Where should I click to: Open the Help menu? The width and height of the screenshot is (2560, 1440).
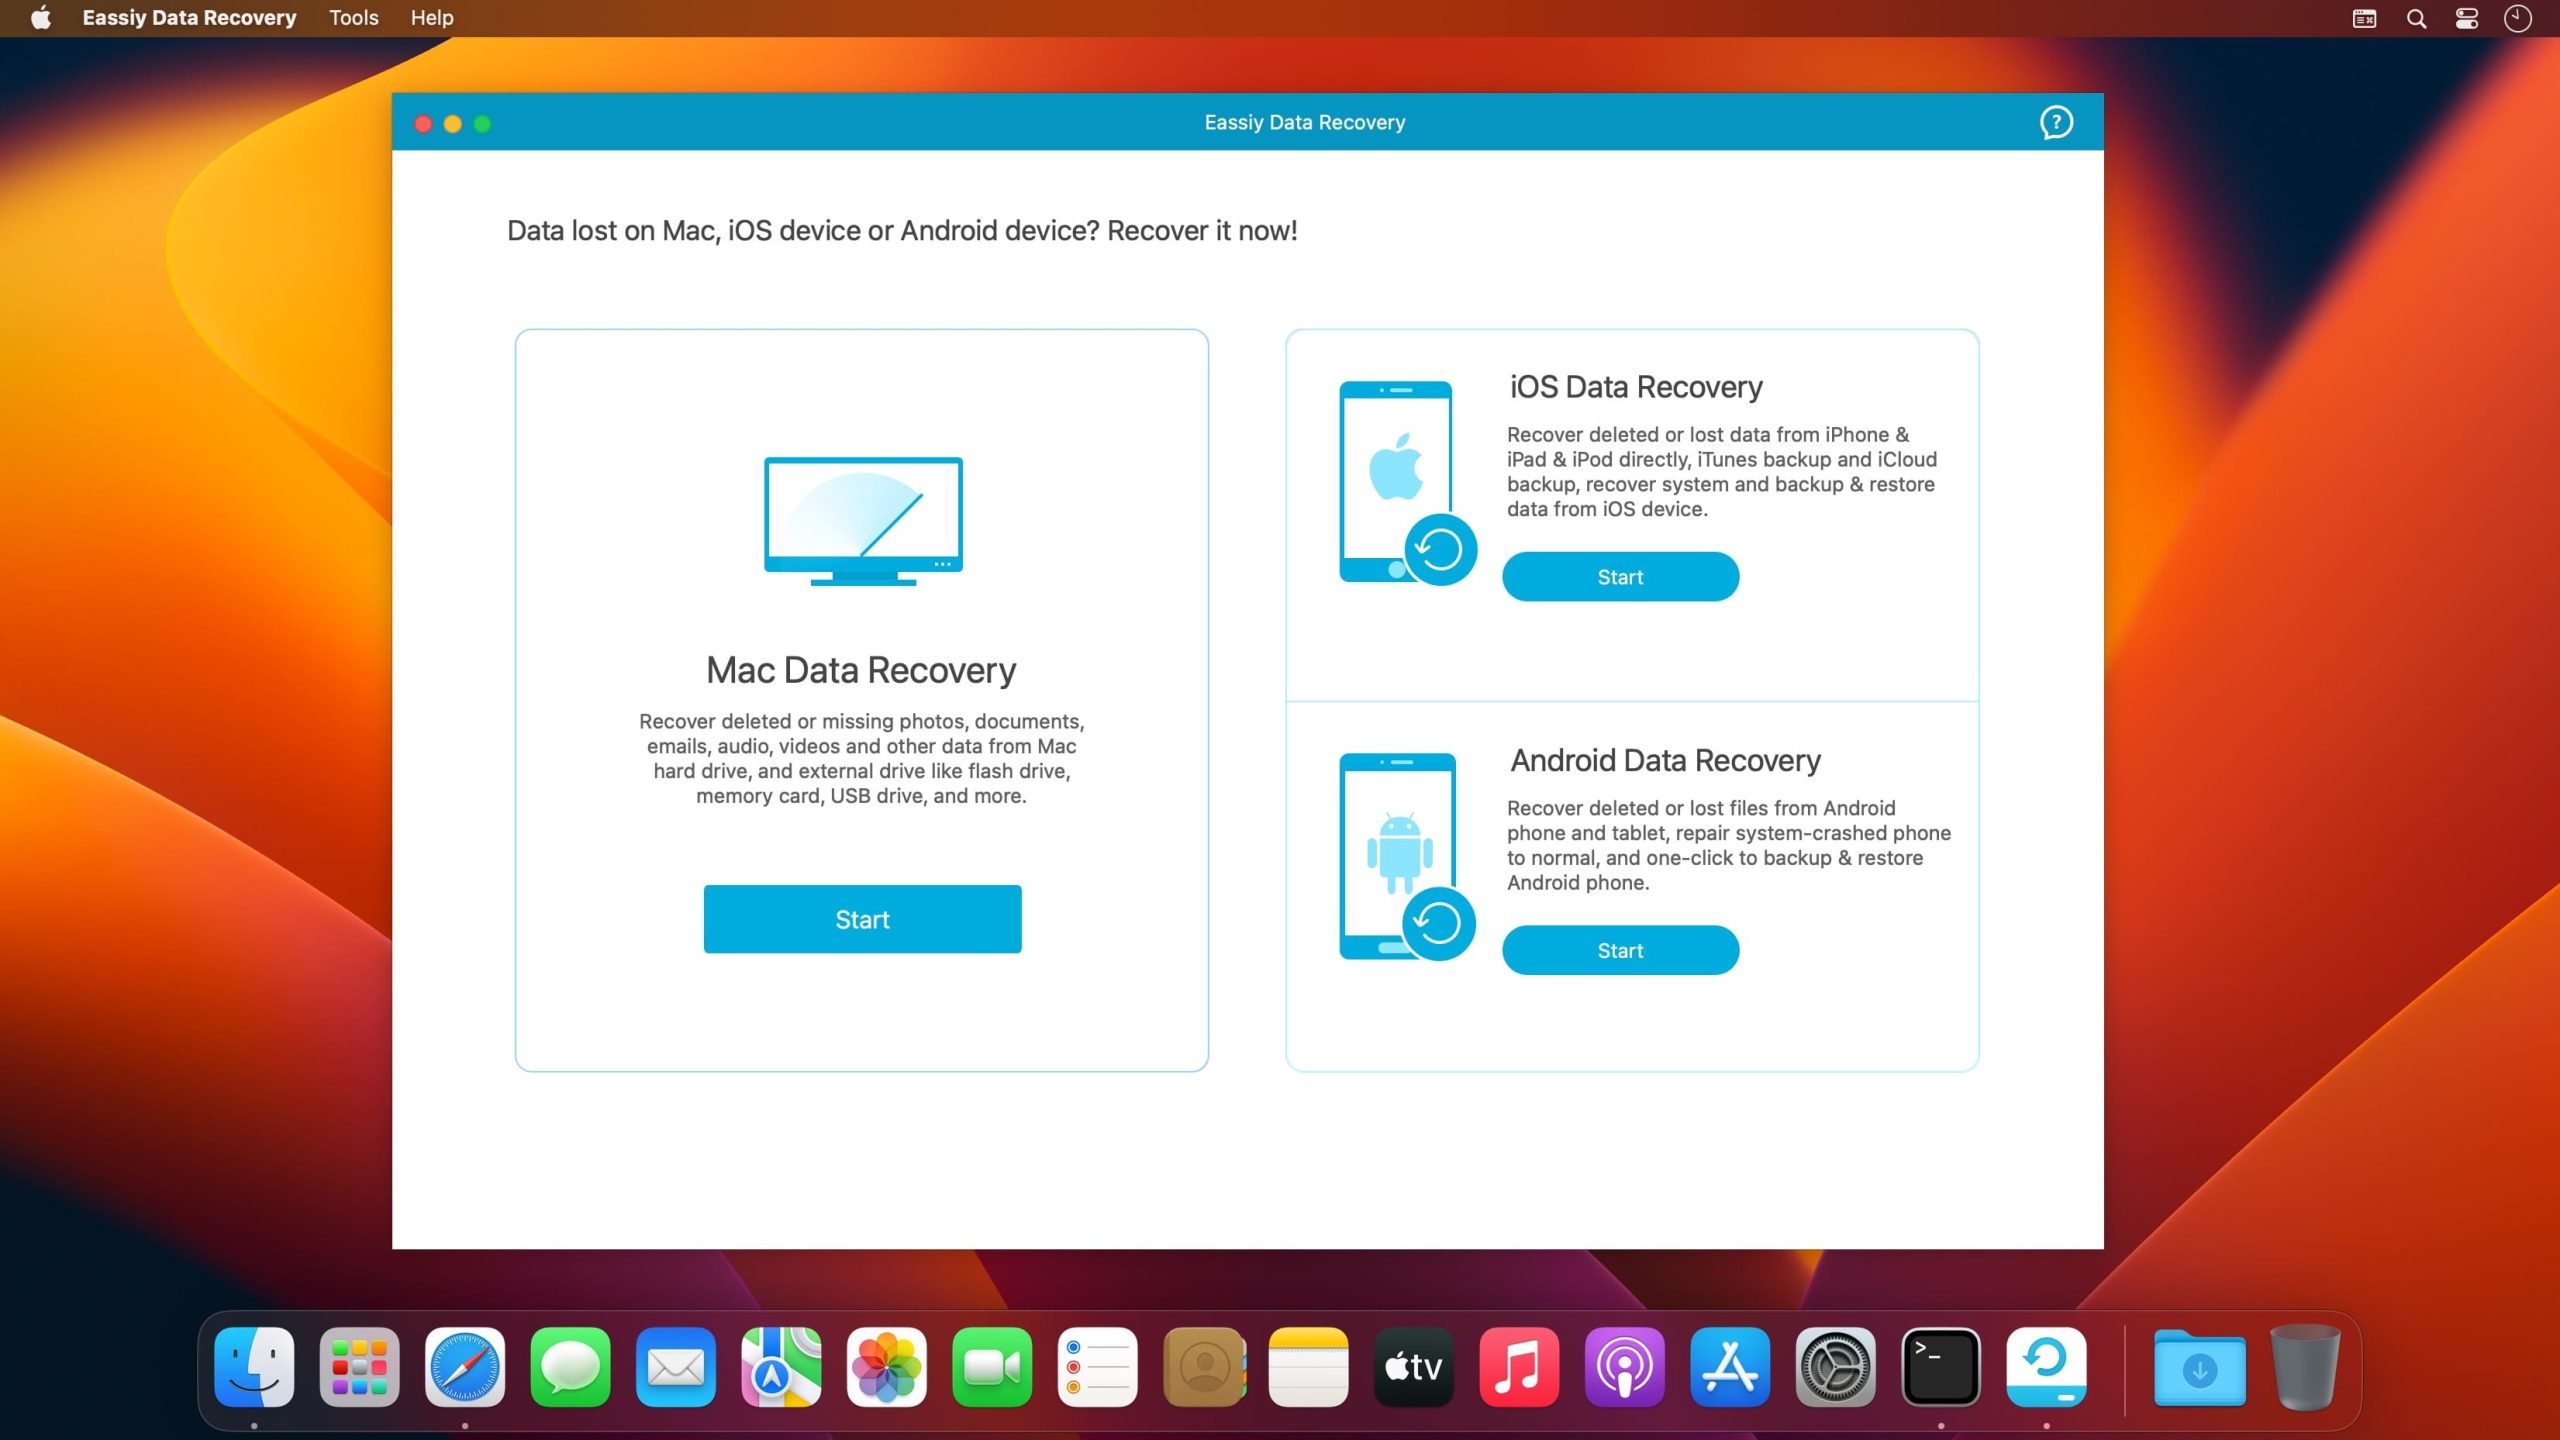point(432,18)
